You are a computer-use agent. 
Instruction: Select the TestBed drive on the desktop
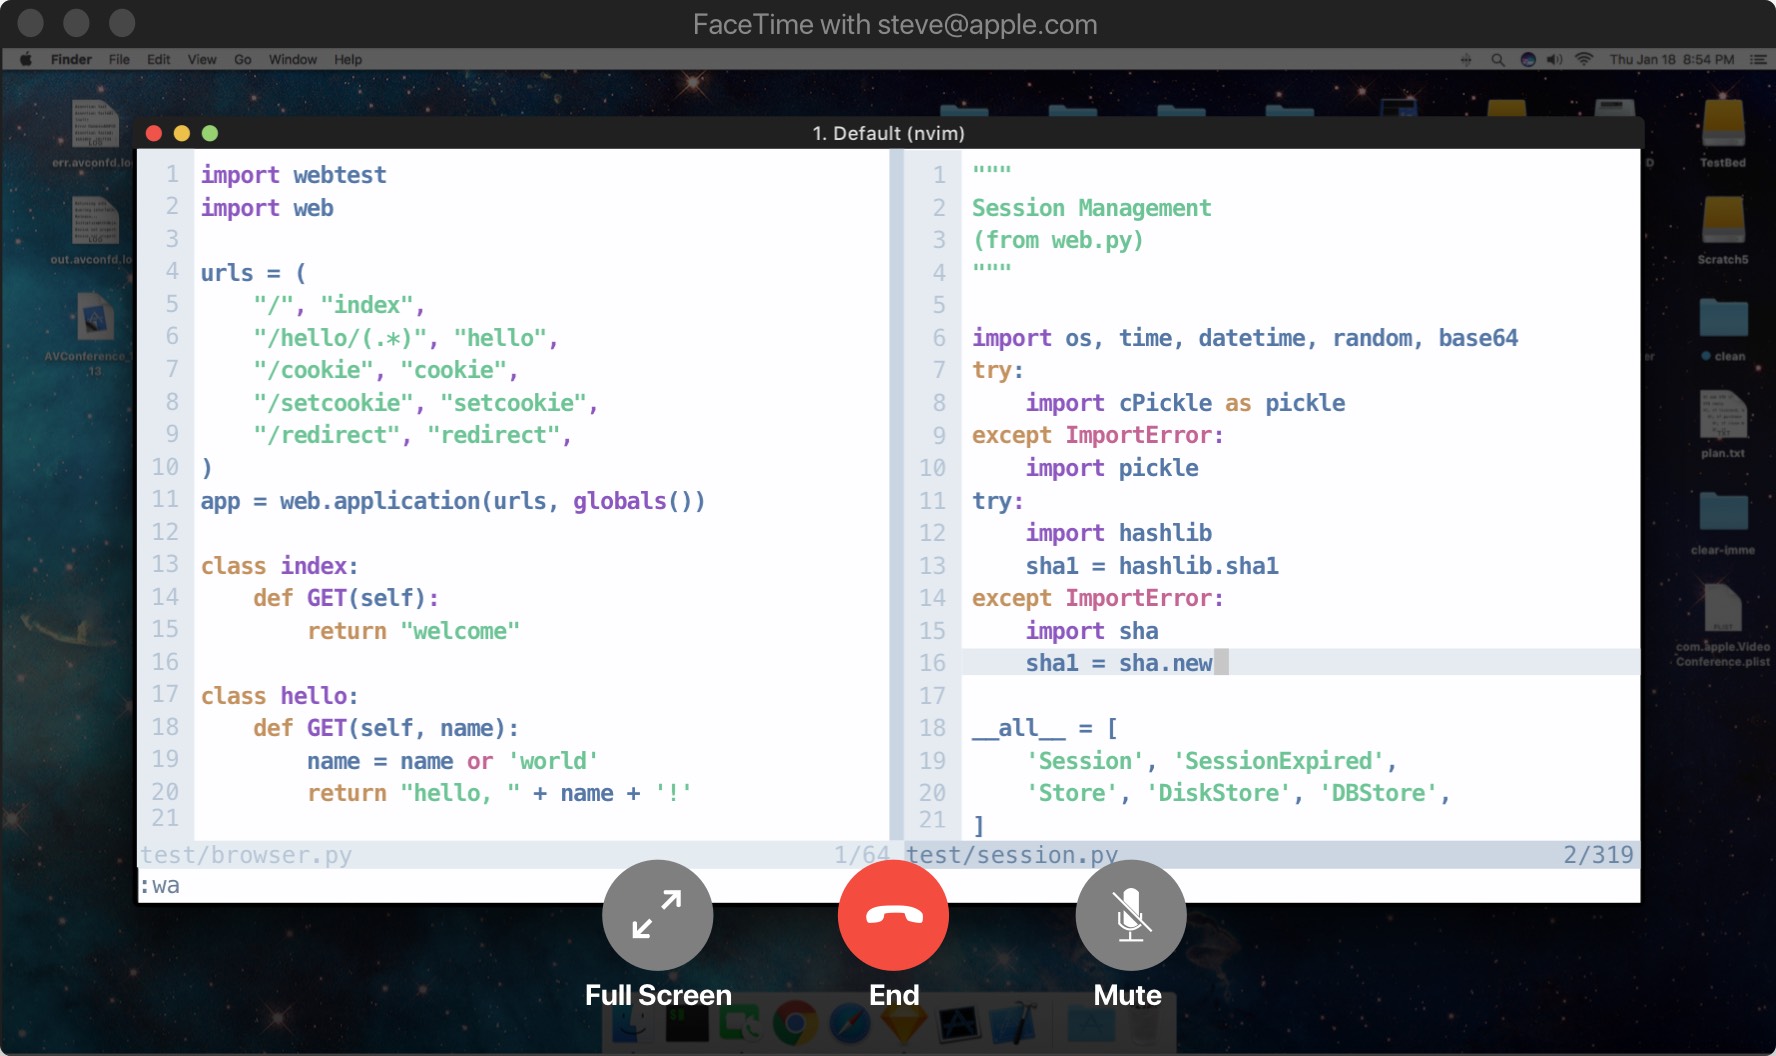pos(1722,132)
